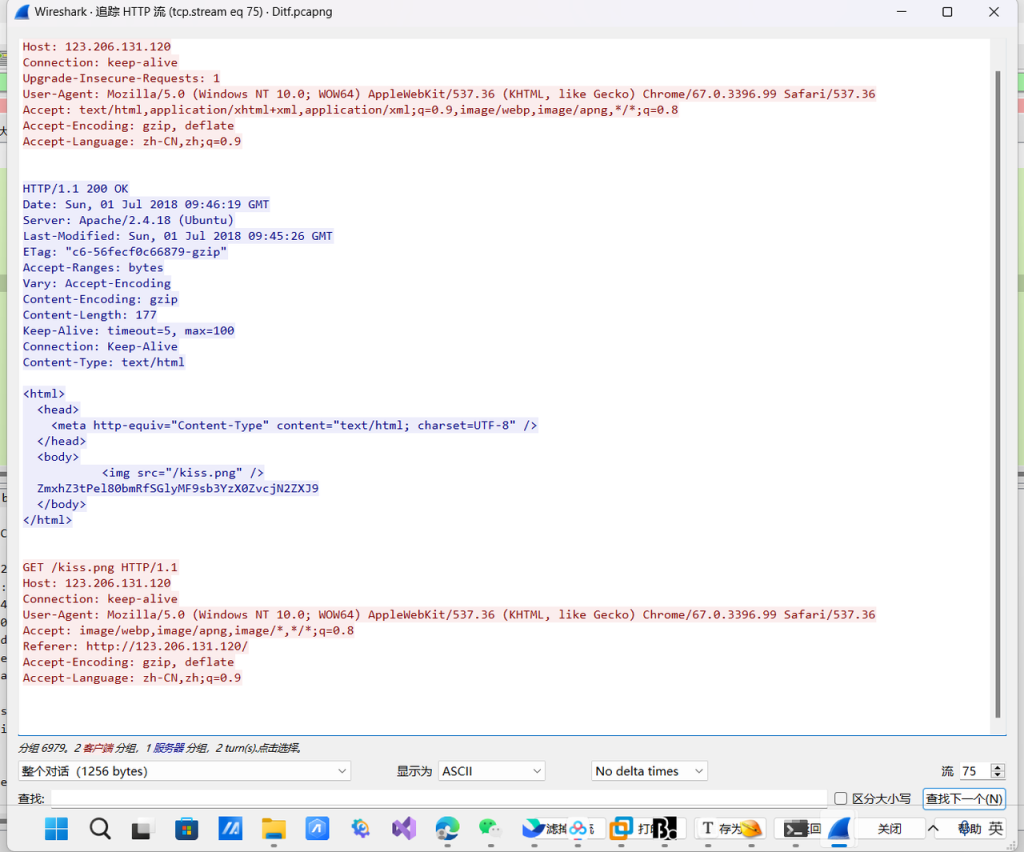Enable the 区分大小写 case-sensitive checkbox
The height and width of the screenshot is (852, 1024).
841,799
